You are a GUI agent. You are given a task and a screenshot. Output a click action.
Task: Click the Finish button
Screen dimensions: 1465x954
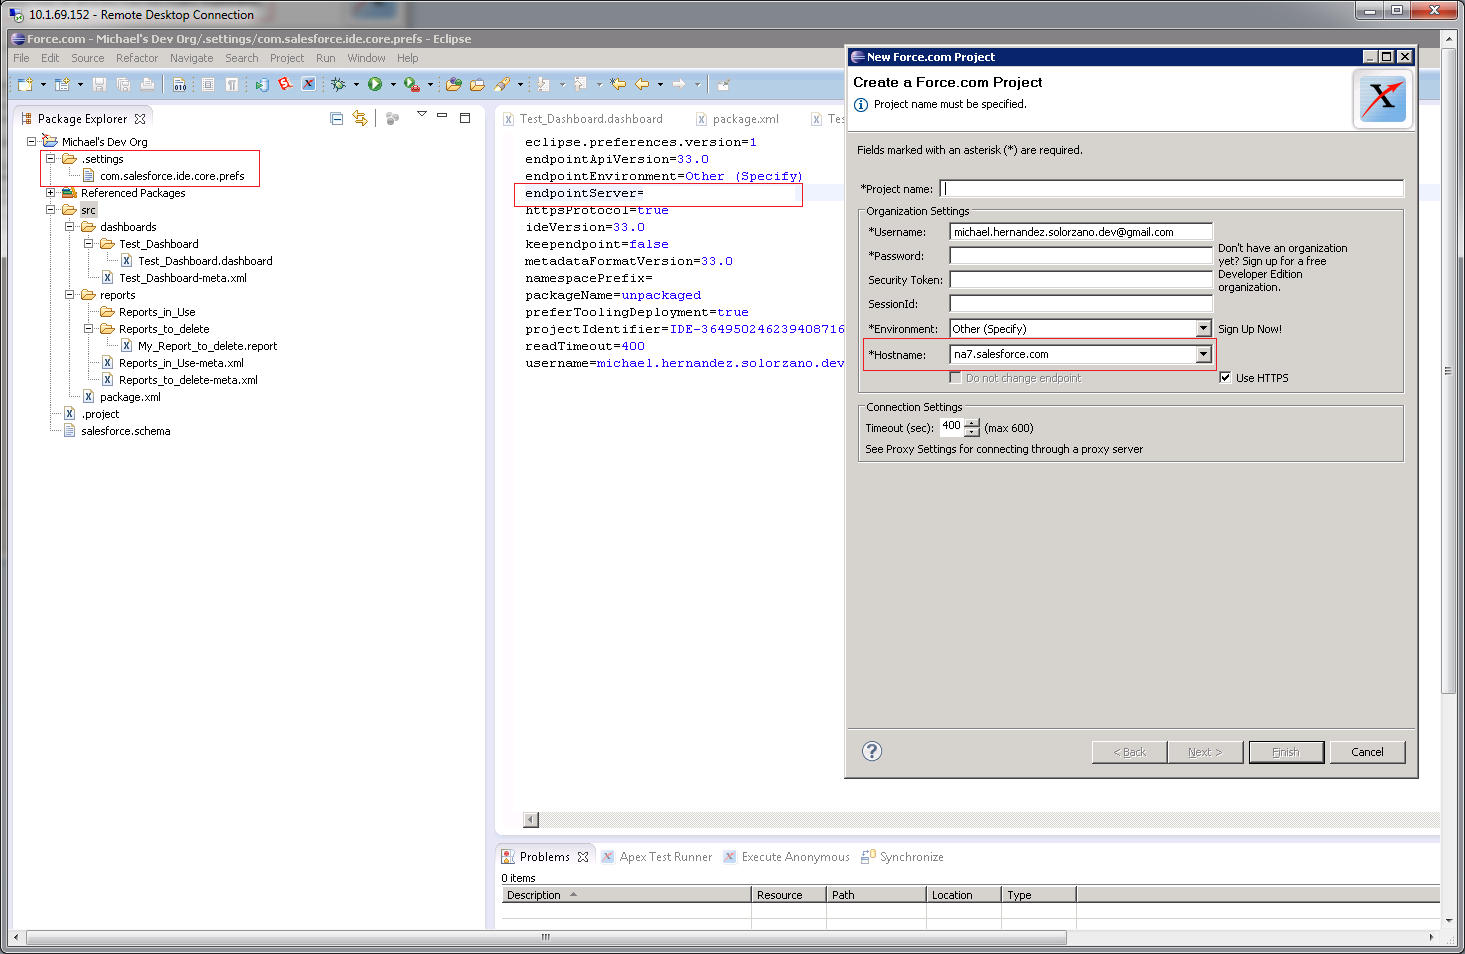(x=1286, y=752)
